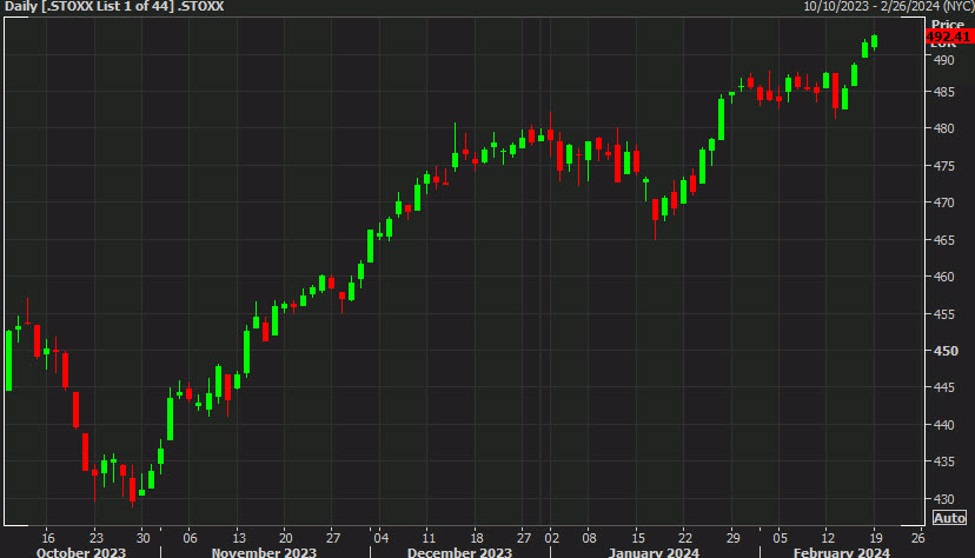
Task: Select the latest green candle near 492
Action: click(x=874, y=42)
